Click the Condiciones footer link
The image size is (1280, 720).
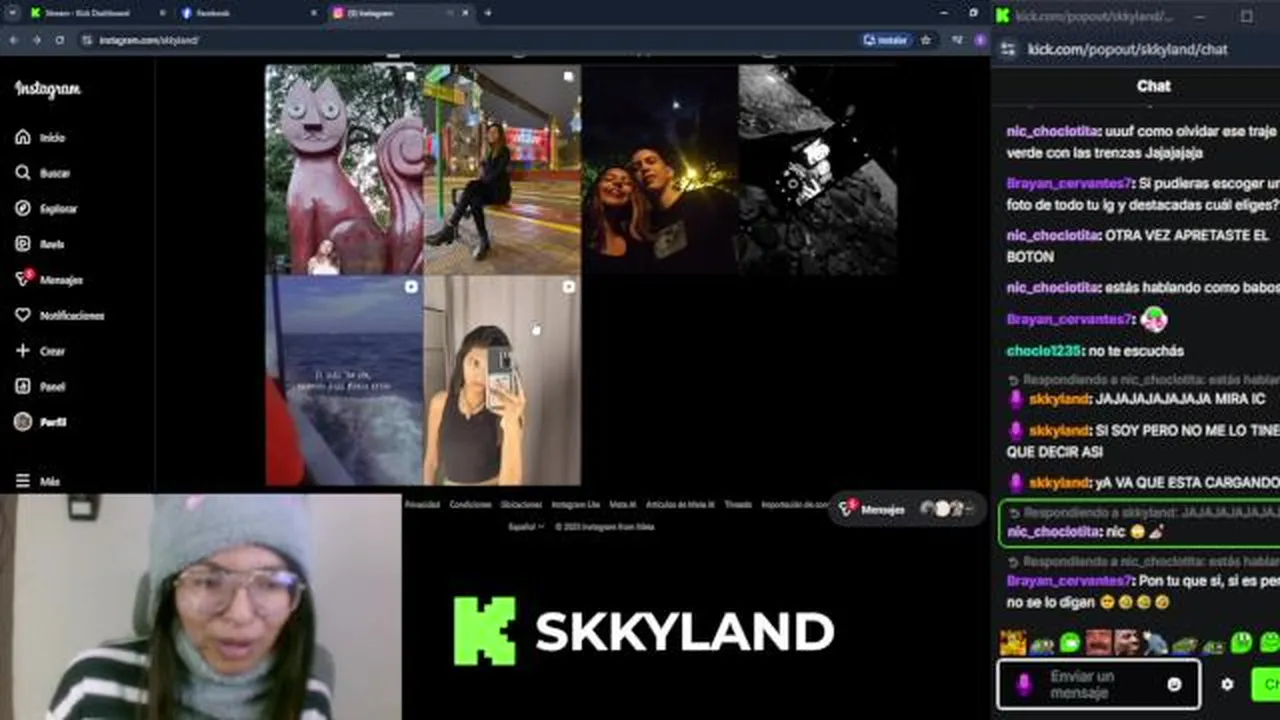[470, 505]
